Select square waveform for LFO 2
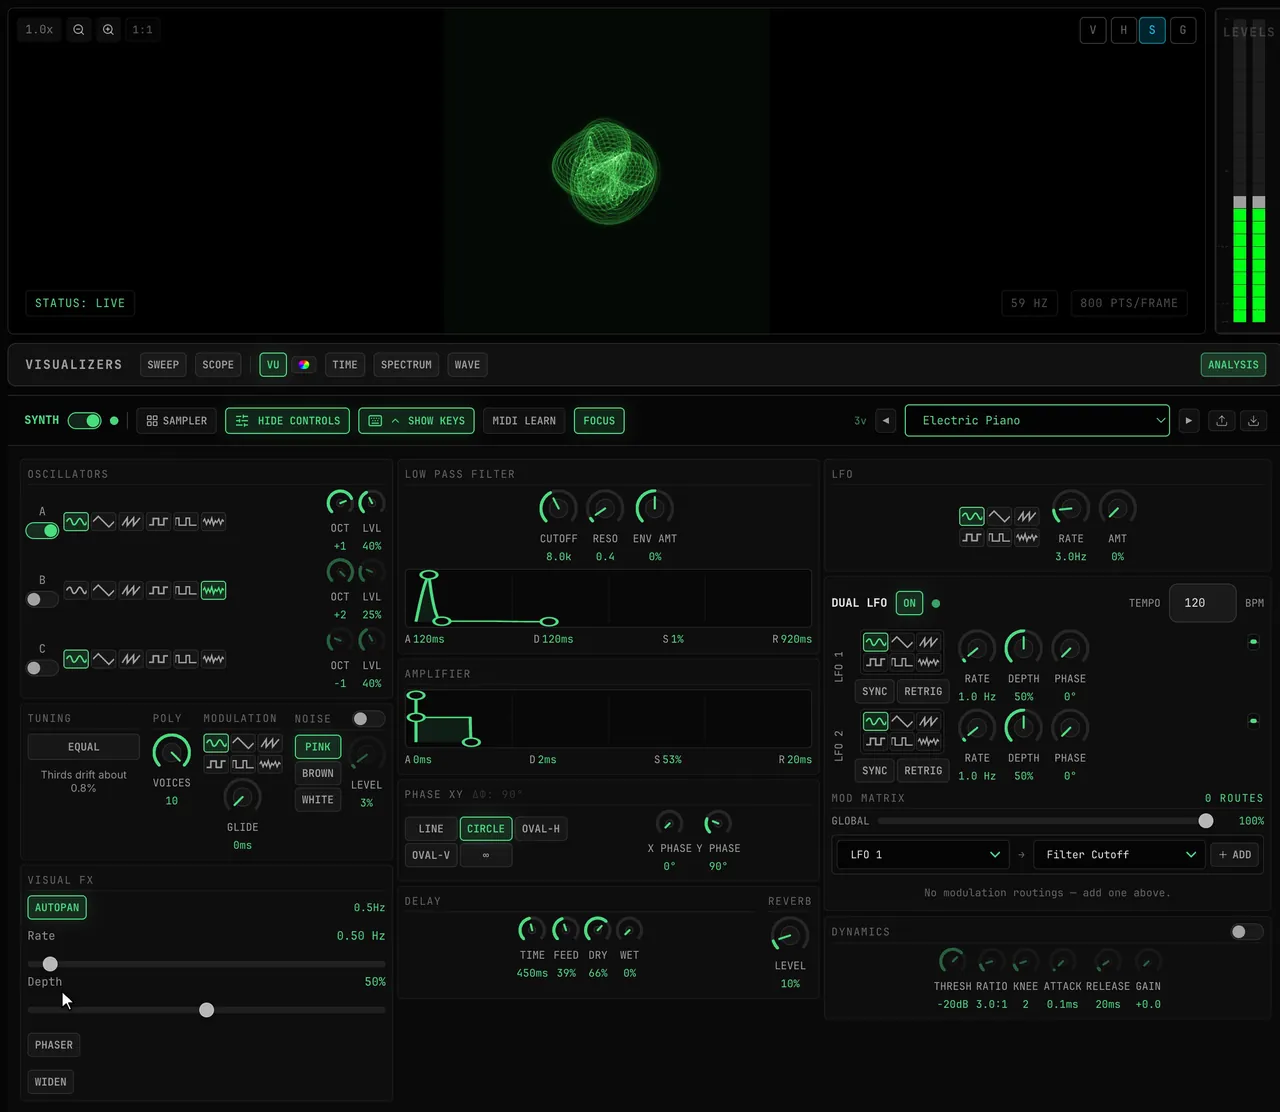The width and height of the screenshot is (1280, 1112). pyautogui.click(x=875, y=741)
